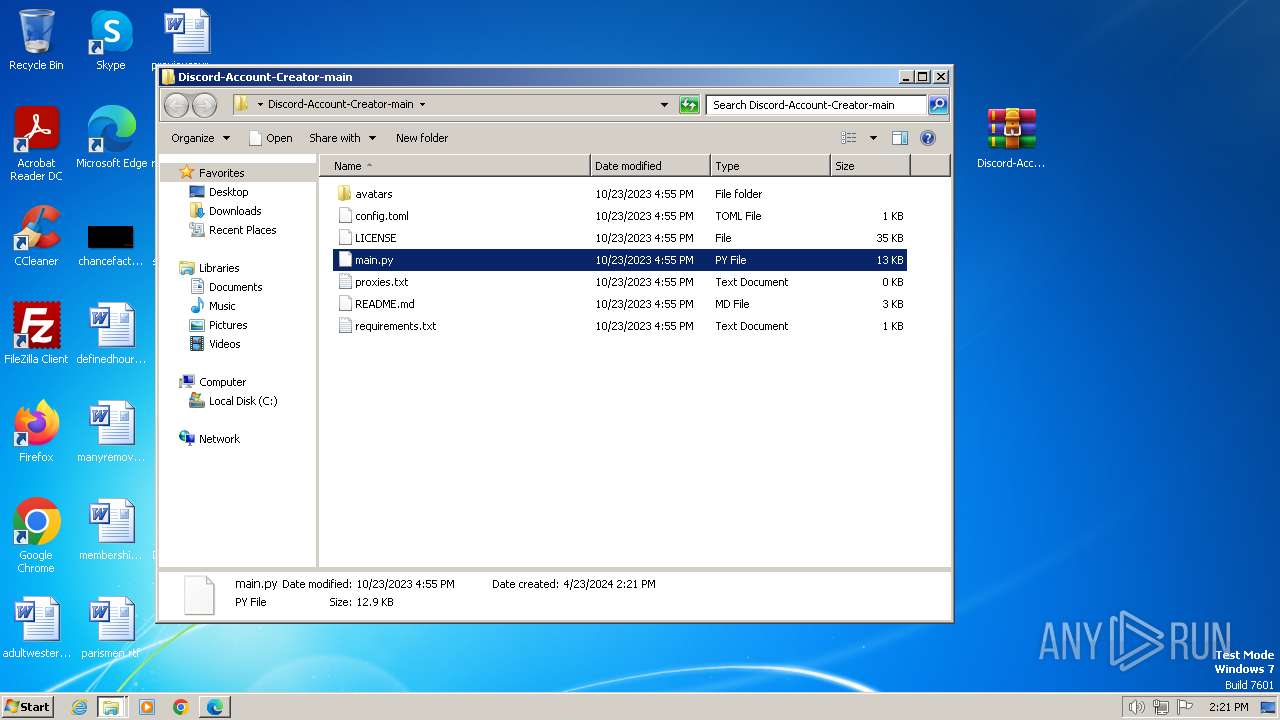Select the adultwester Word document icon

pyautogui.click(x=36, y=628)
